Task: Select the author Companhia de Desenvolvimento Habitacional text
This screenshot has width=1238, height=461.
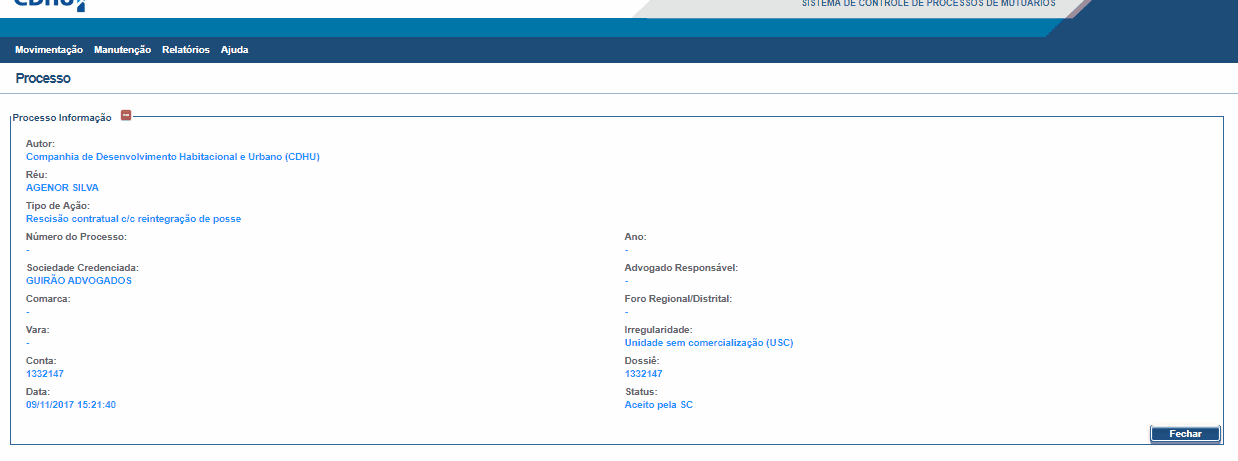Action: click(x=173, y=157)
